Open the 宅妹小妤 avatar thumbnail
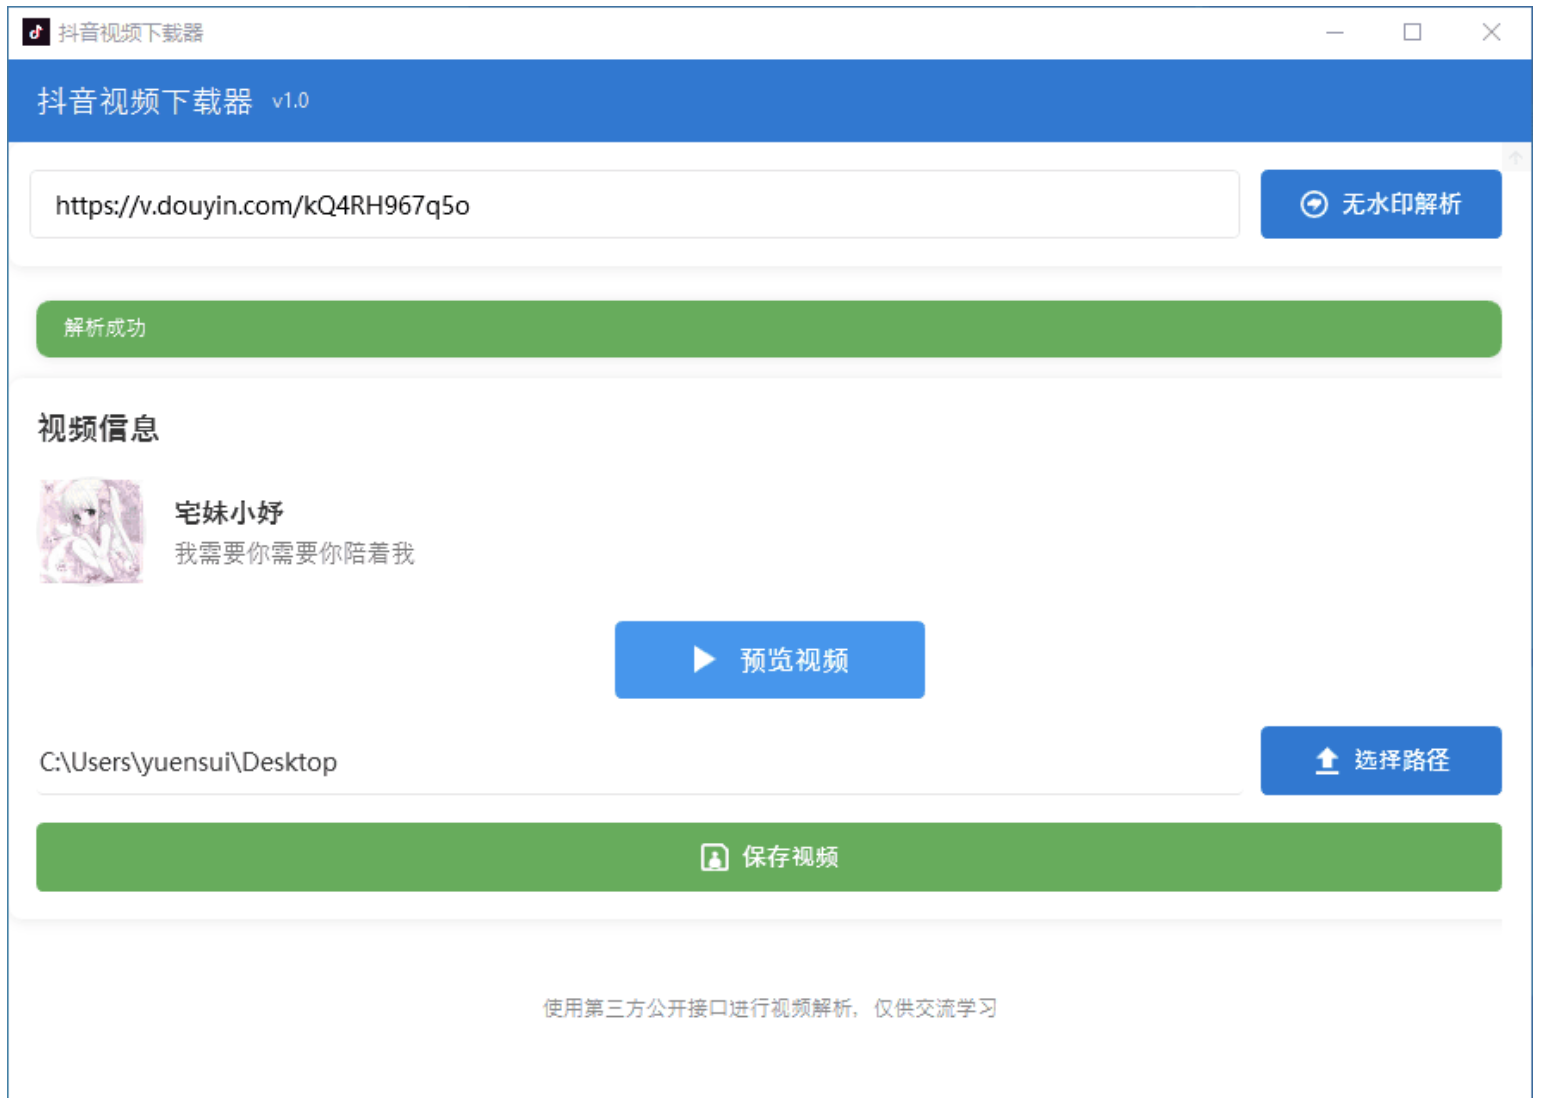1542x1098 pixels. click(91, 531)
